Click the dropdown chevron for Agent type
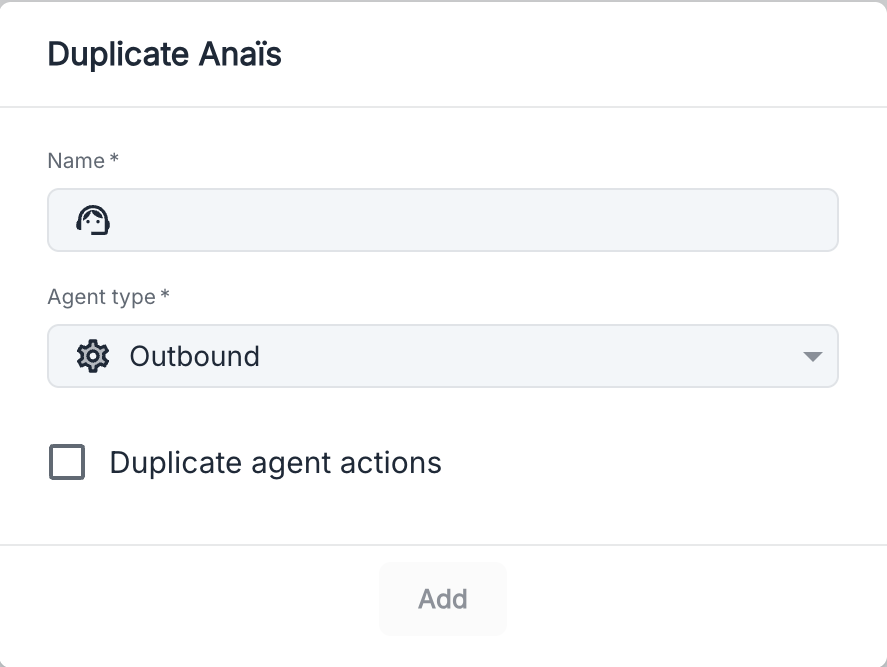887x667 pixels. pyautogui.click(x=812, y=356)
